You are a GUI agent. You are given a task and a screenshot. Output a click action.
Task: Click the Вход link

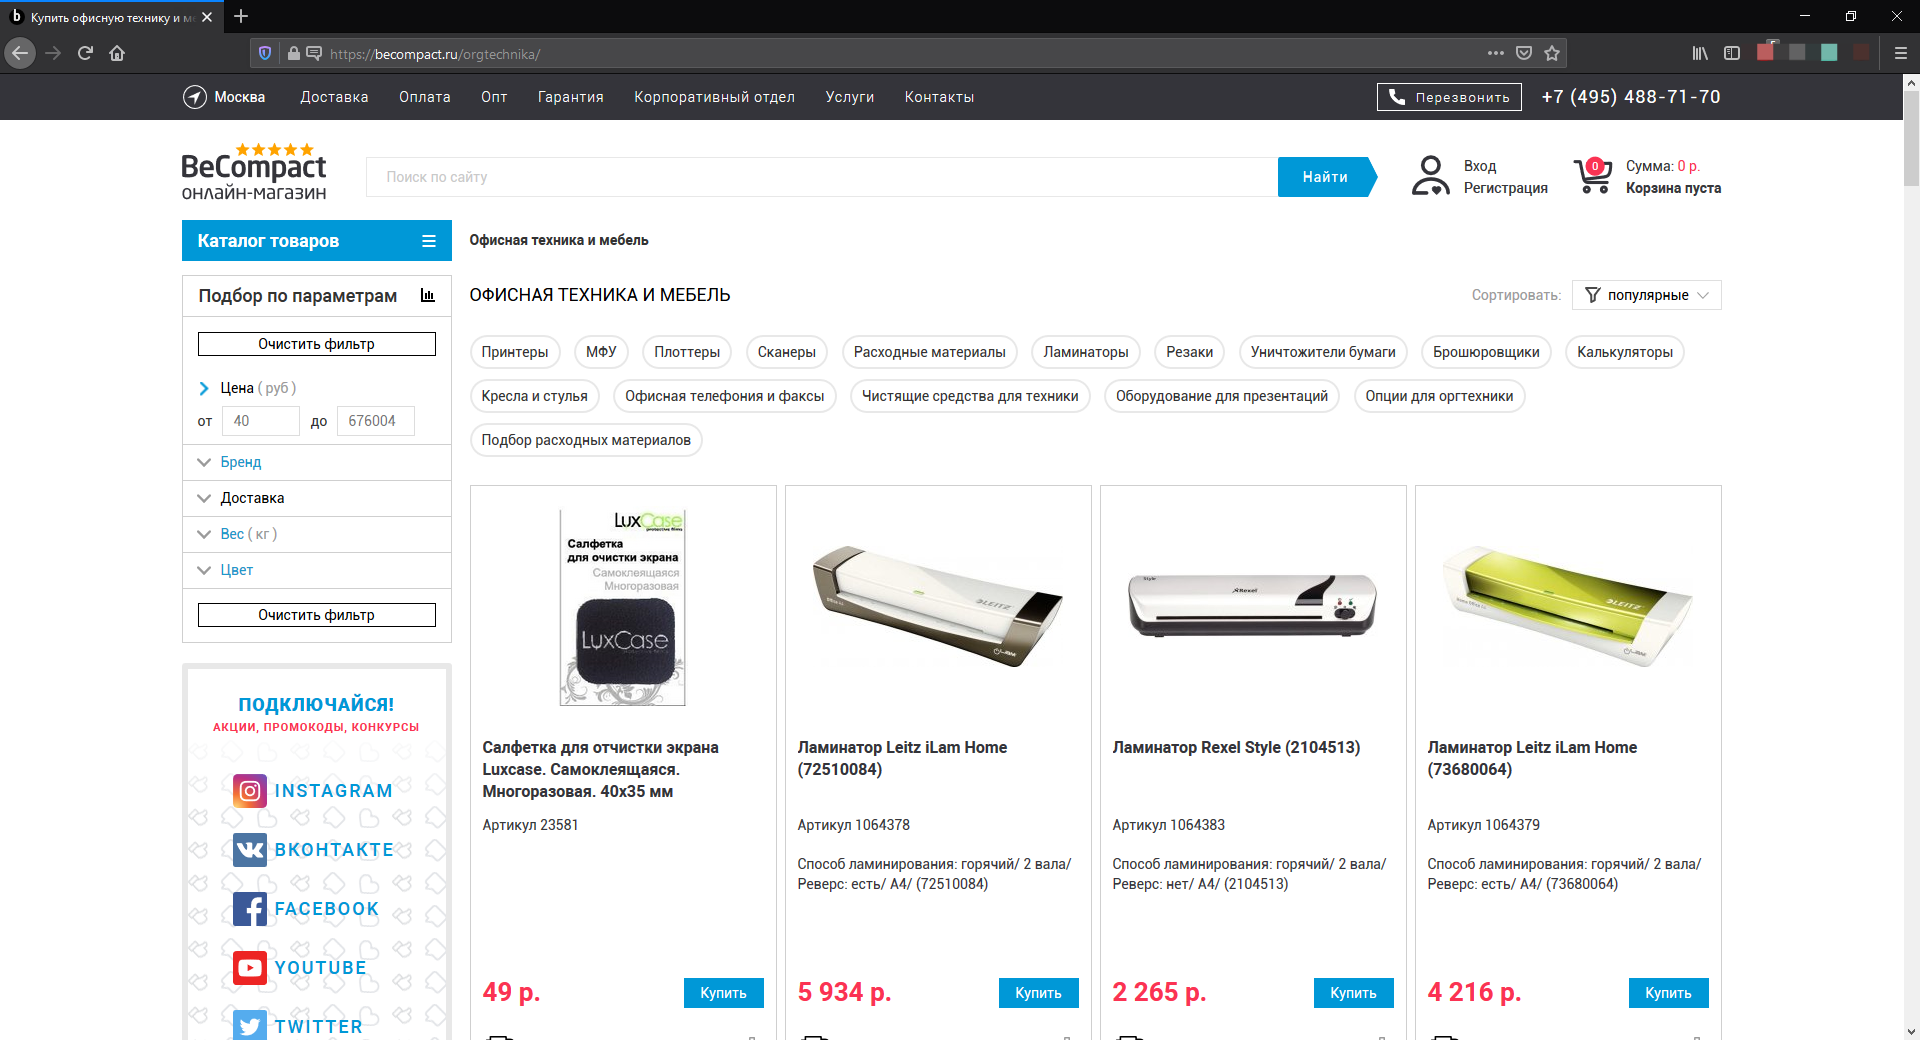pos(1480,166)
